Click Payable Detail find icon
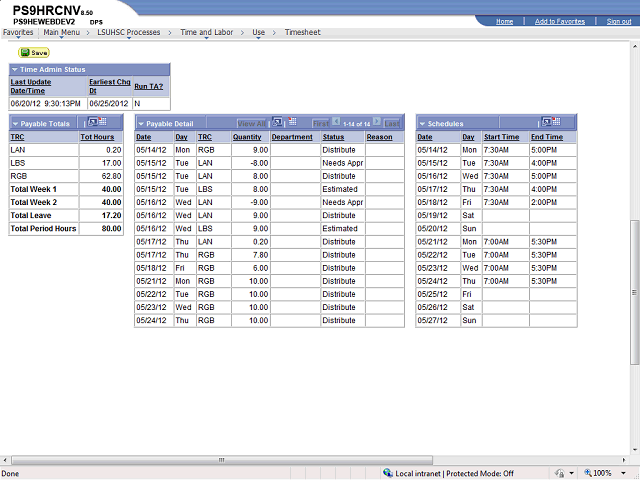The height and width of the screenshot is (480, 640). pyautogui.click(x=275, y=123)
